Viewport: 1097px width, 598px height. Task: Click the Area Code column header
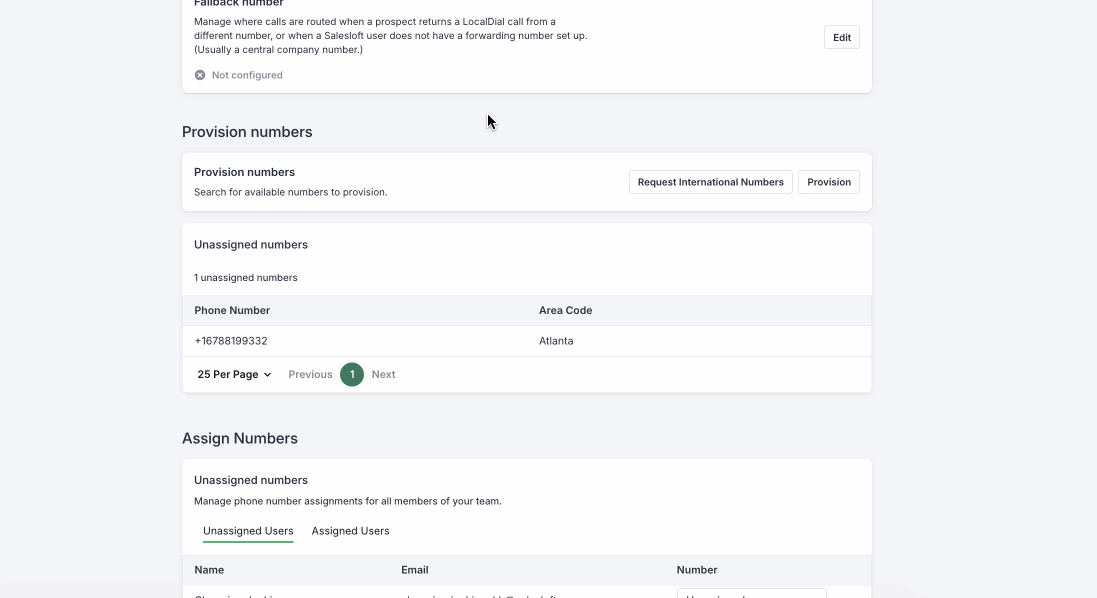[565, 310]
